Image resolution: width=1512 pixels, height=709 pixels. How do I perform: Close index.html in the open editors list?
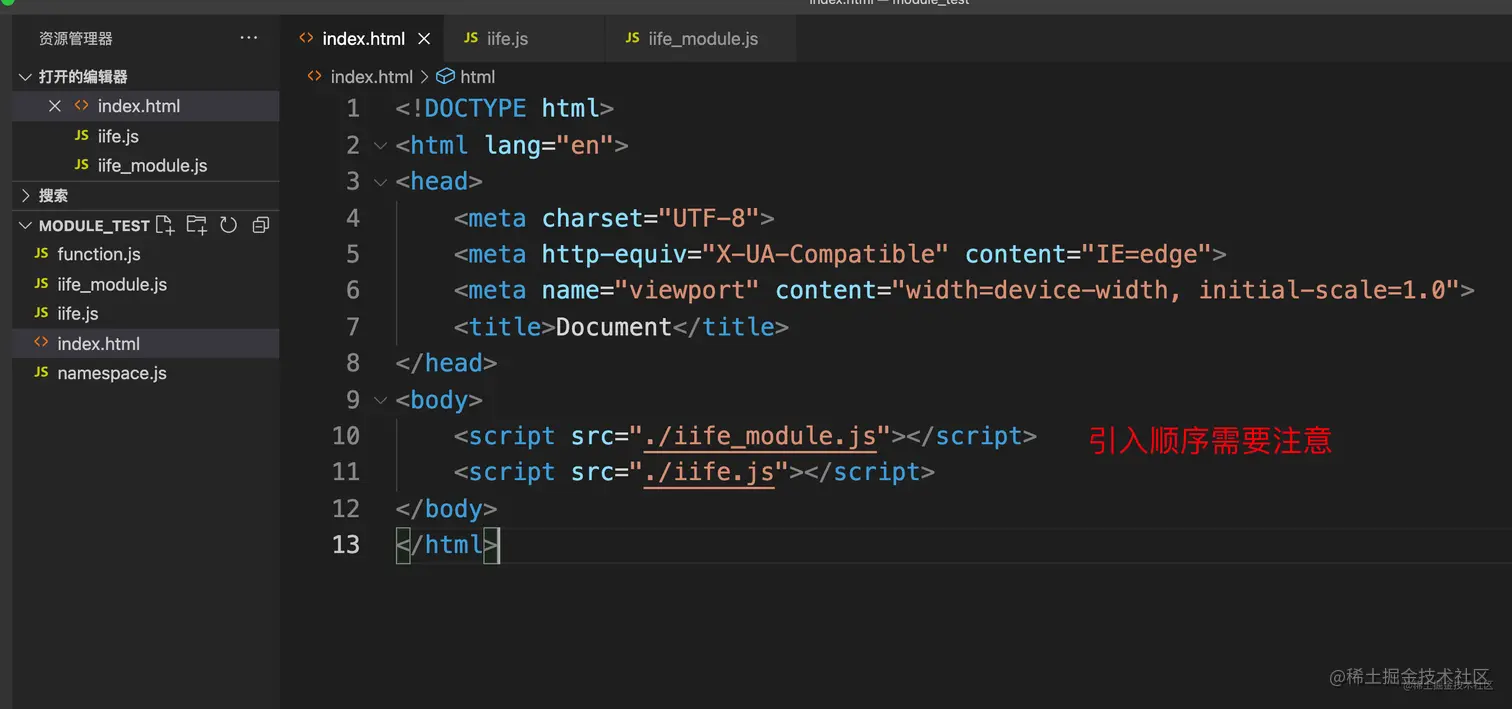click(55, 106)
